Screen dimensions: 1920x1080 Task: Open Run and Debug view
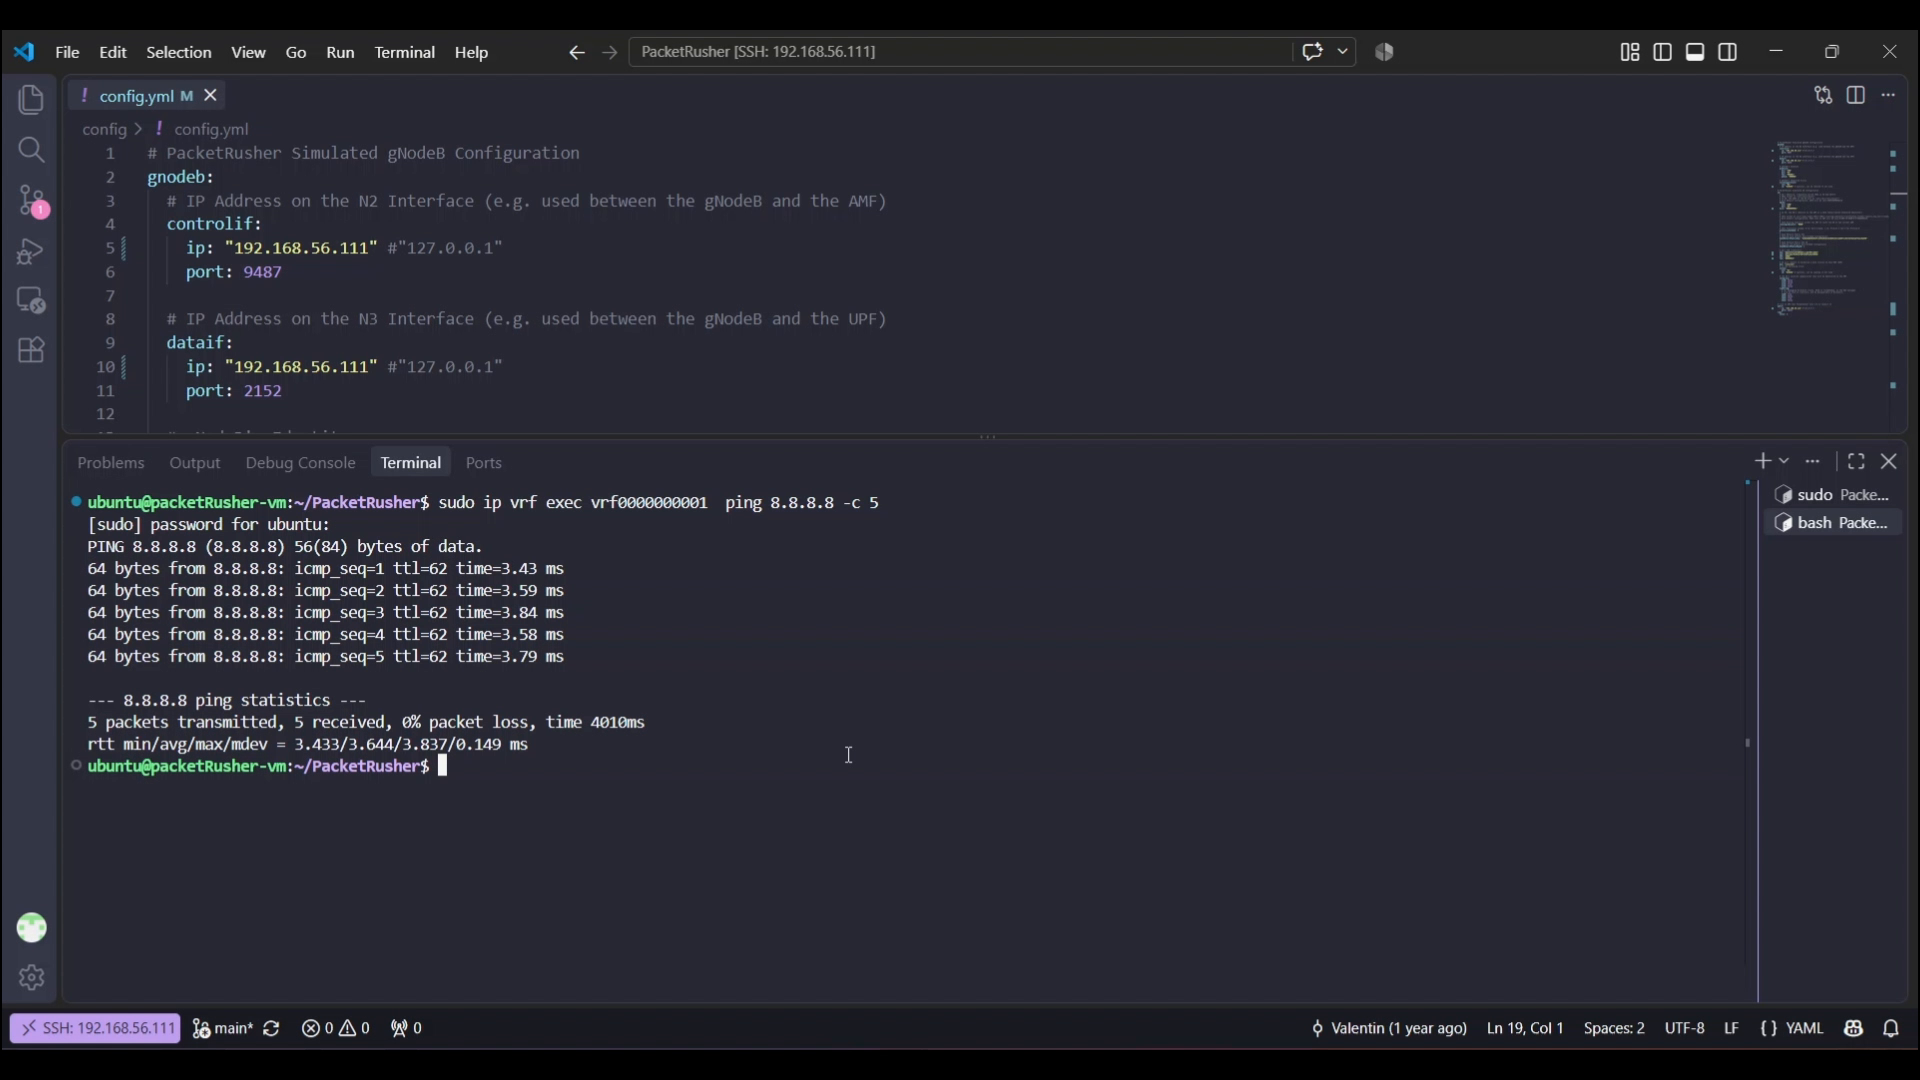point(31,251)
